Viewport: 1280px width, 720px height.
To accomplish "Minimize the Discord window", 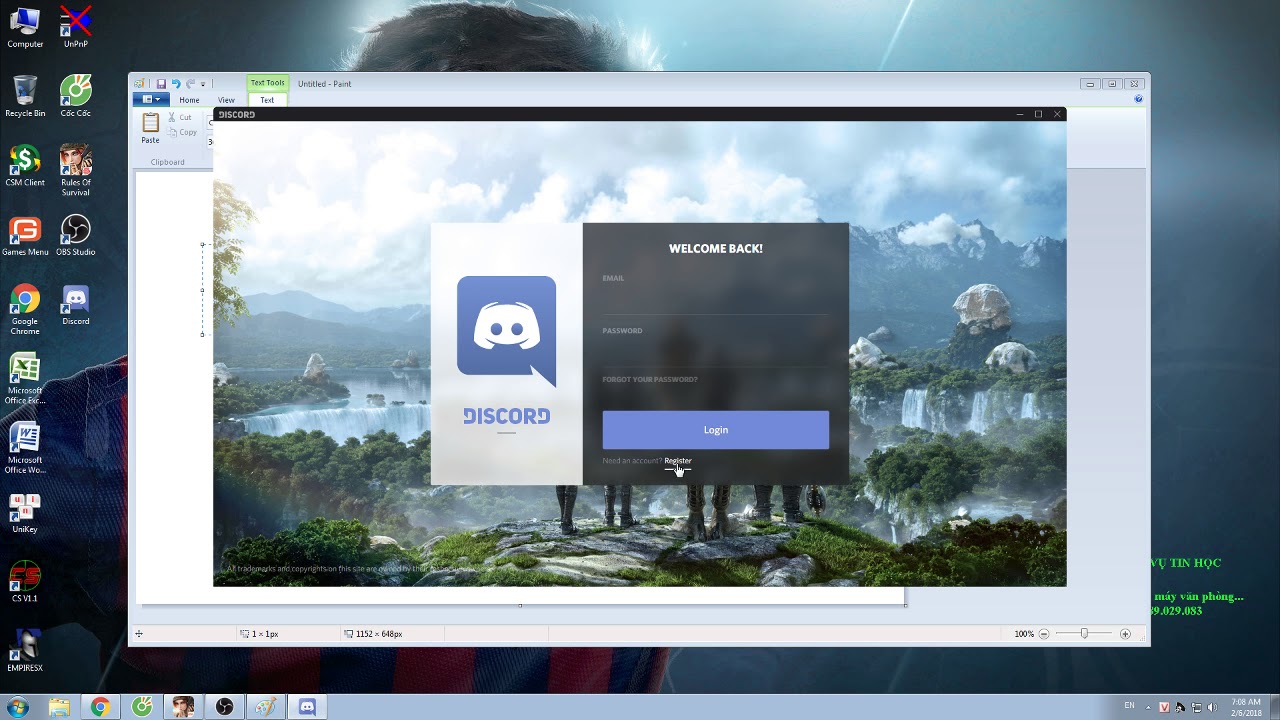I will click(x=1019, y=114).
